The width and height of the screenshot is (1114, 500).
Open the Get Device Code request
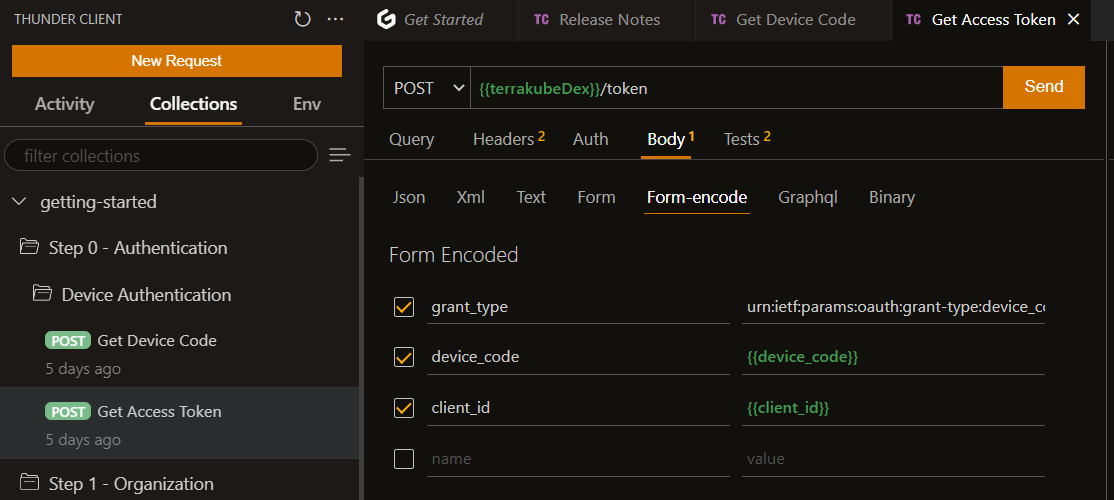pyautogui.click(x=156, y=340)
